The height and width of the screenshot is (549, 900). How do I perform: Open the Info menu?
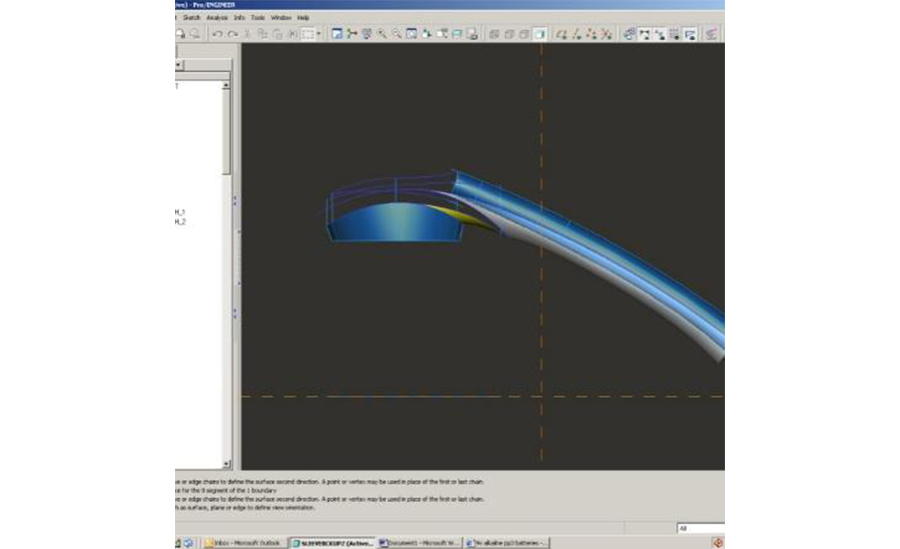(239, 18)
